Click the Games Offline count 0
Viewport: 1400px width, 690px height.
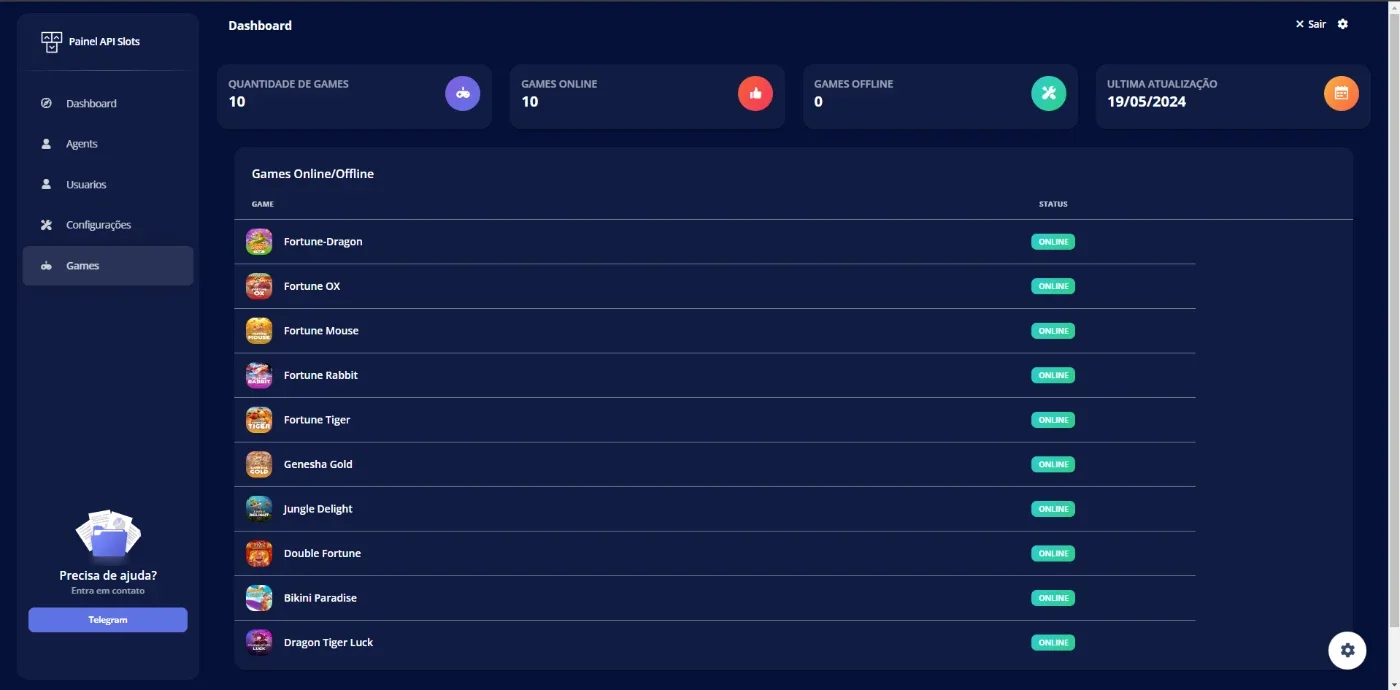pos(818,102)
